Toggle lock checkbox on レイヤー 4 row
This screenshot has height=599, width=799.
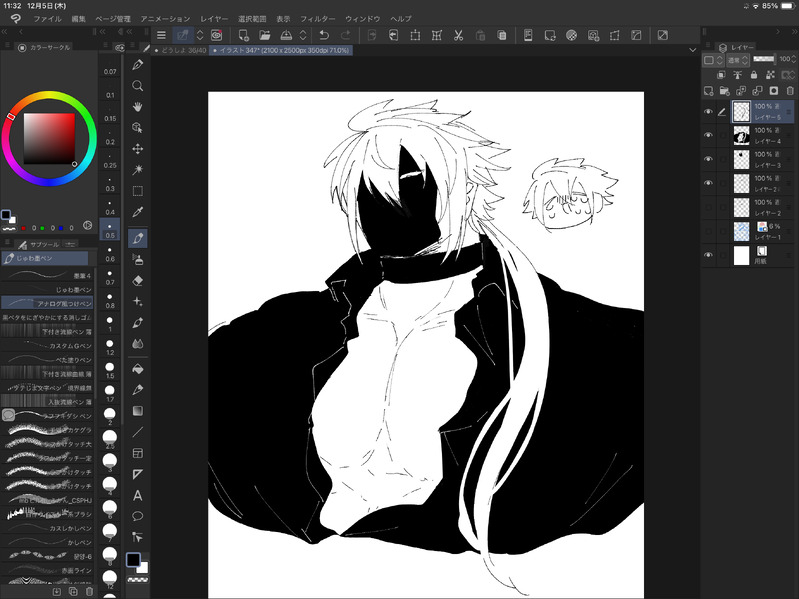(x=722, y=135)
